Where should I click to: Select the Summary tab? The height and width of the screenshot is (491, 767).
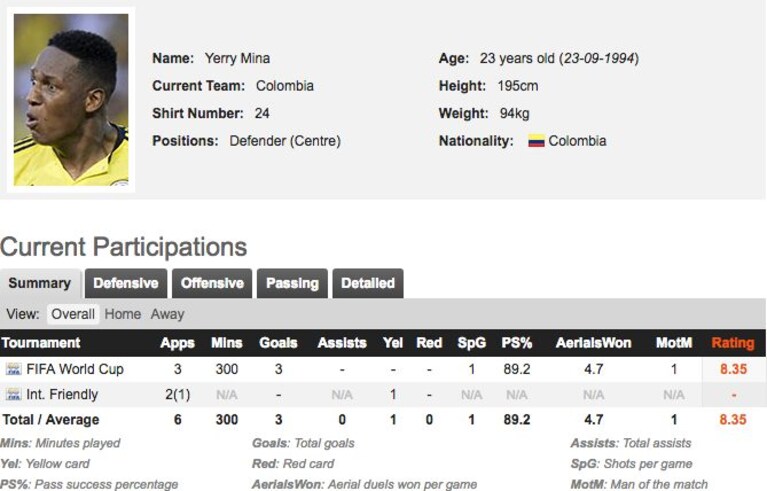click(x=40, y=283)
